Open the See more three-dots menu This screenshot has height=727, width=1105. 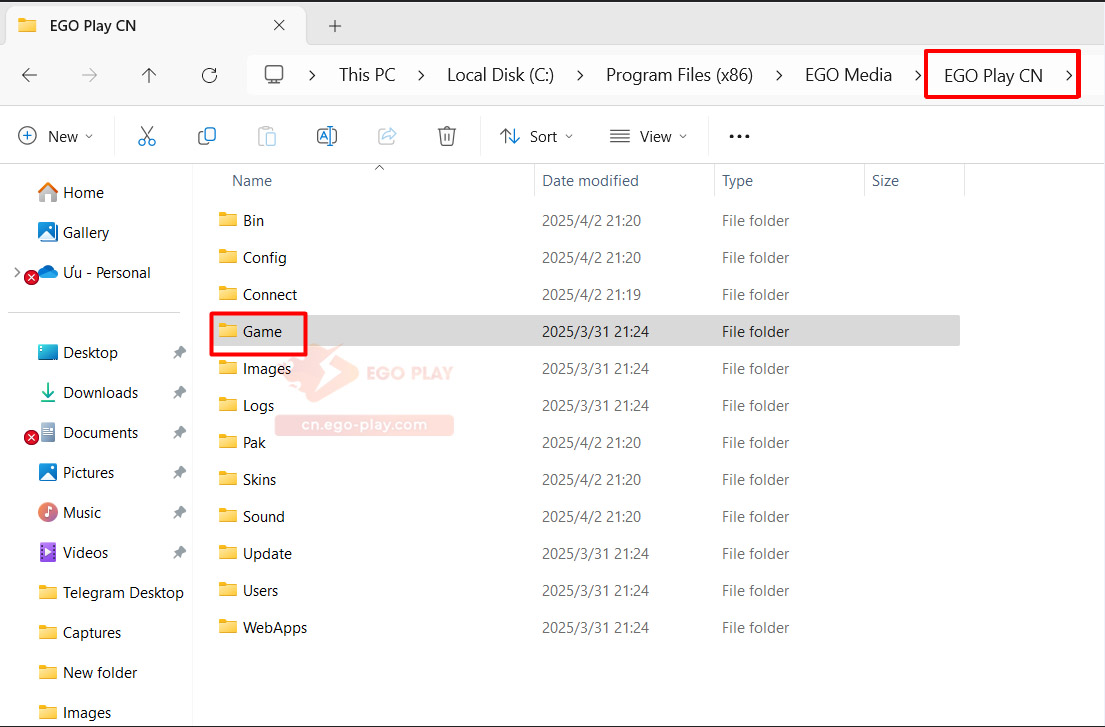click(739, 136)
